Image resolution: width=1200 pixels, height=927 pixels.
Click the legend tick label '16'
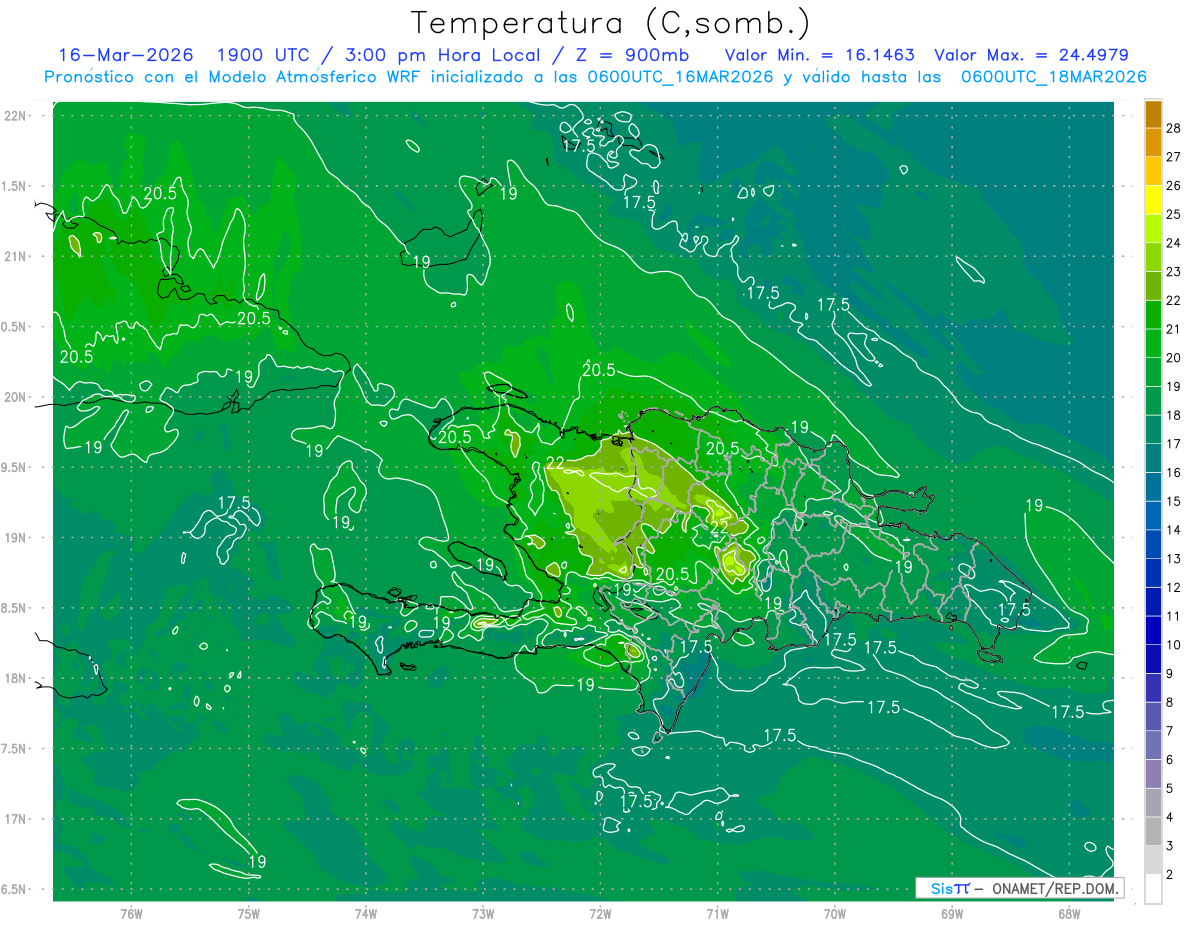(x=1174, y=472)
